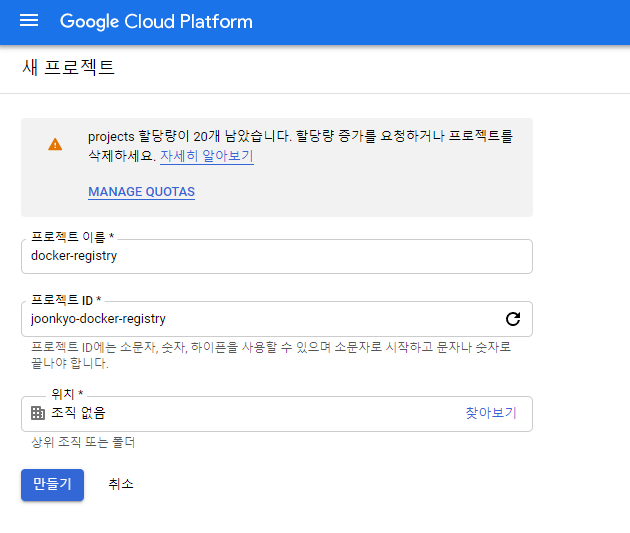The width and height of the screenshot is (630, 533).
Task: Click 찾아보기 to browse locations
Action: coord(491,413)
